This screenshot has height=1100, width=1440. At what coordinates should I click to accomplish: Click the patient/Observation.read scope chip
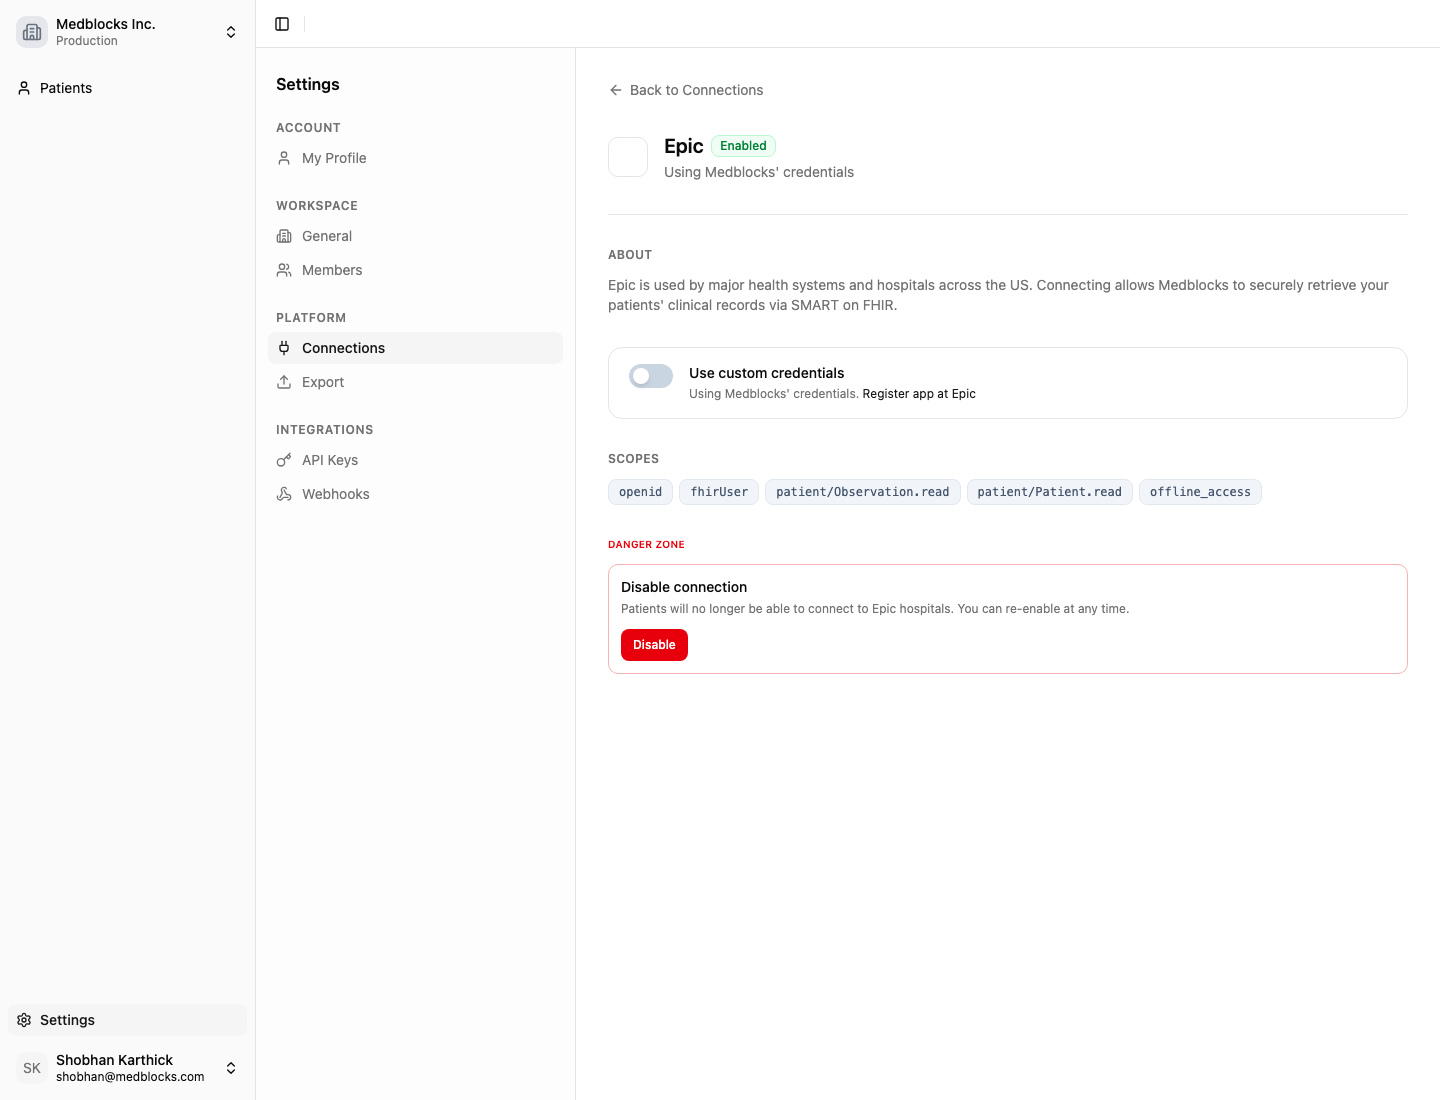pos(863,492)
